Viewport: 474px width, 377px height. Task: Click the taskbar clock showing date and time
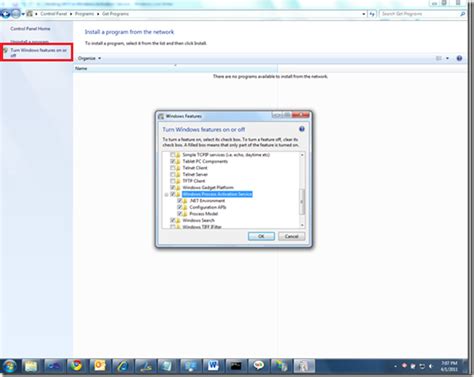click(449, 366)
